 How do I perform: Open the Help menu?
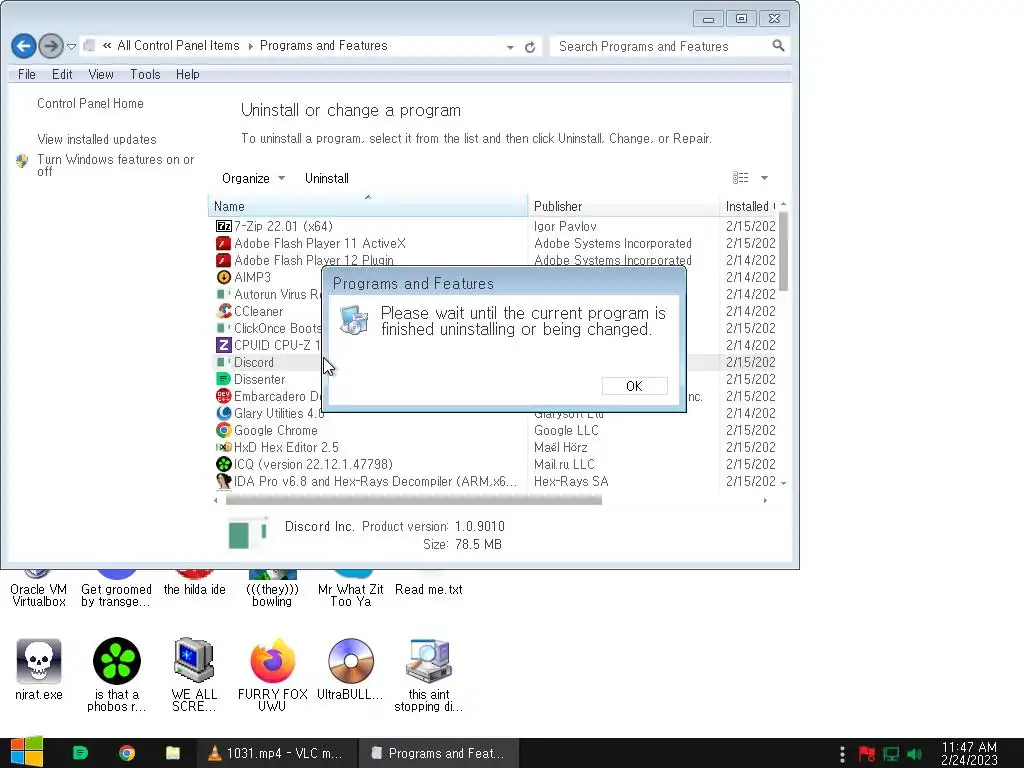coord(187,74)
